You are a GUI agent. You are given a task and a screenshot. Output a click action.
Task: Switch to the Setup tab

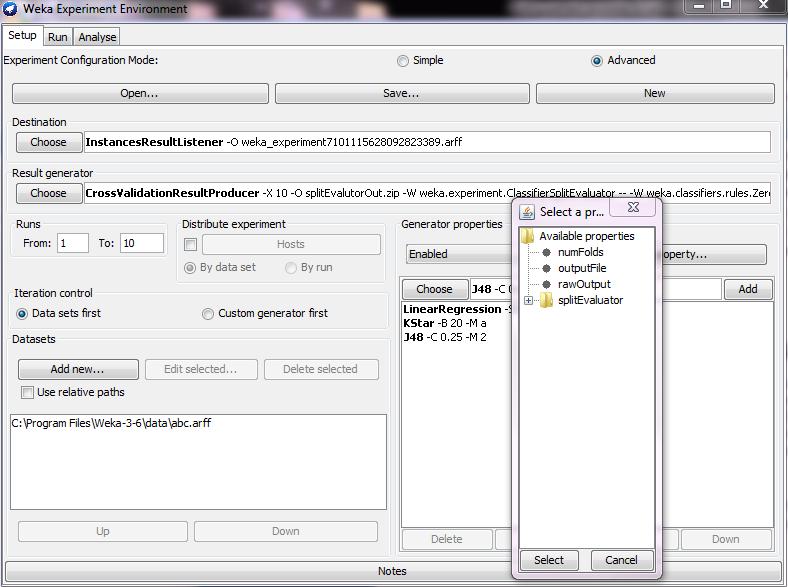(22, 36)
